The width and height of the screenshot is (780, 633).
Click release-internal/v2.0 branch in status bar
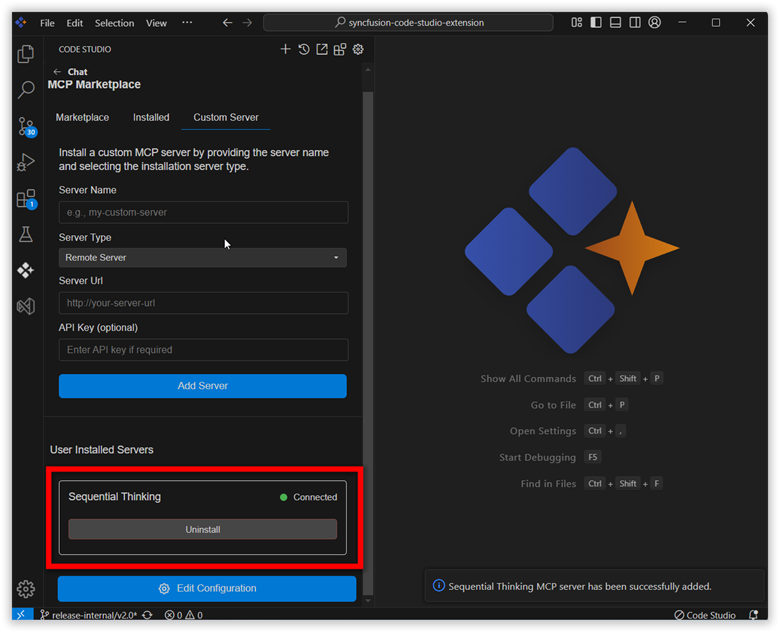(x=89, y=615)
